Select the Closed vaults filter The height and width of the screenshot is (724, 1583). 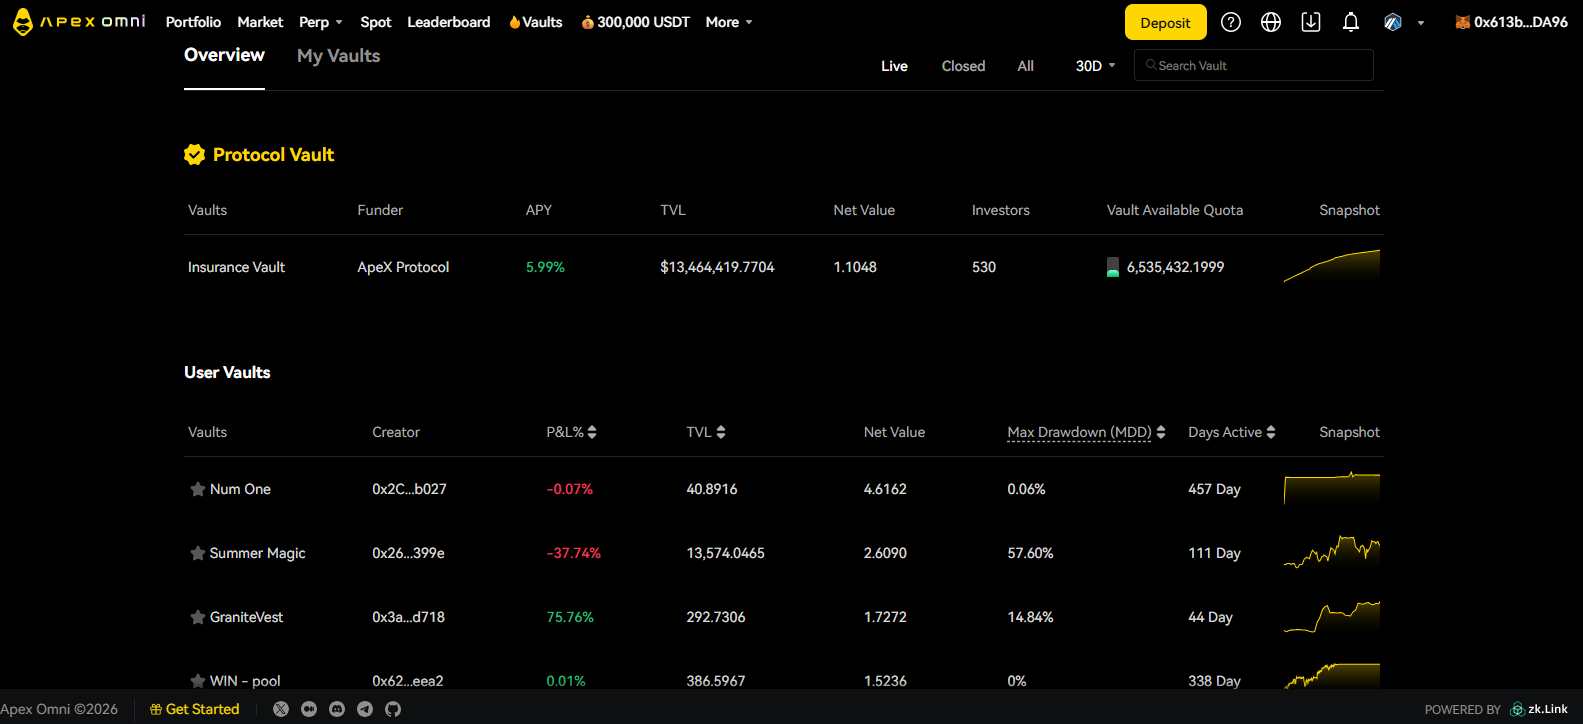[963, 66]
